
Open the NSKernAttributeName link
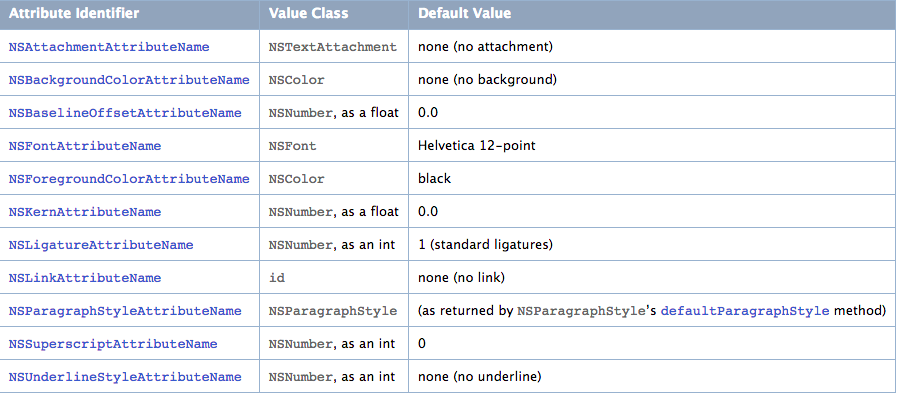pyautogui.click(x=85, y=212)
